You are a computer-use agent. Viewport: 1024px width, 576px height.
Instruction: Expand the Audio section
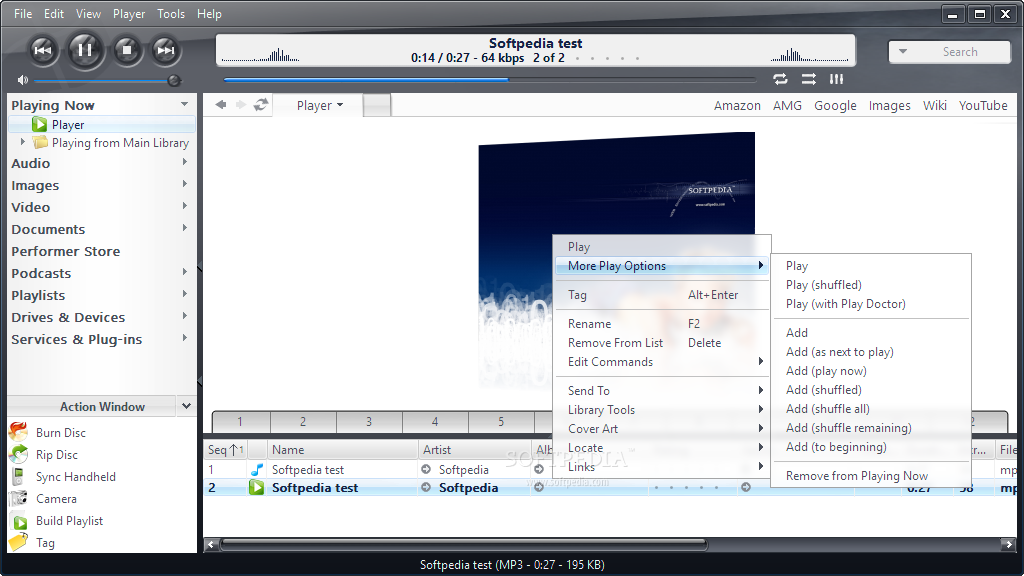(185, 162)
